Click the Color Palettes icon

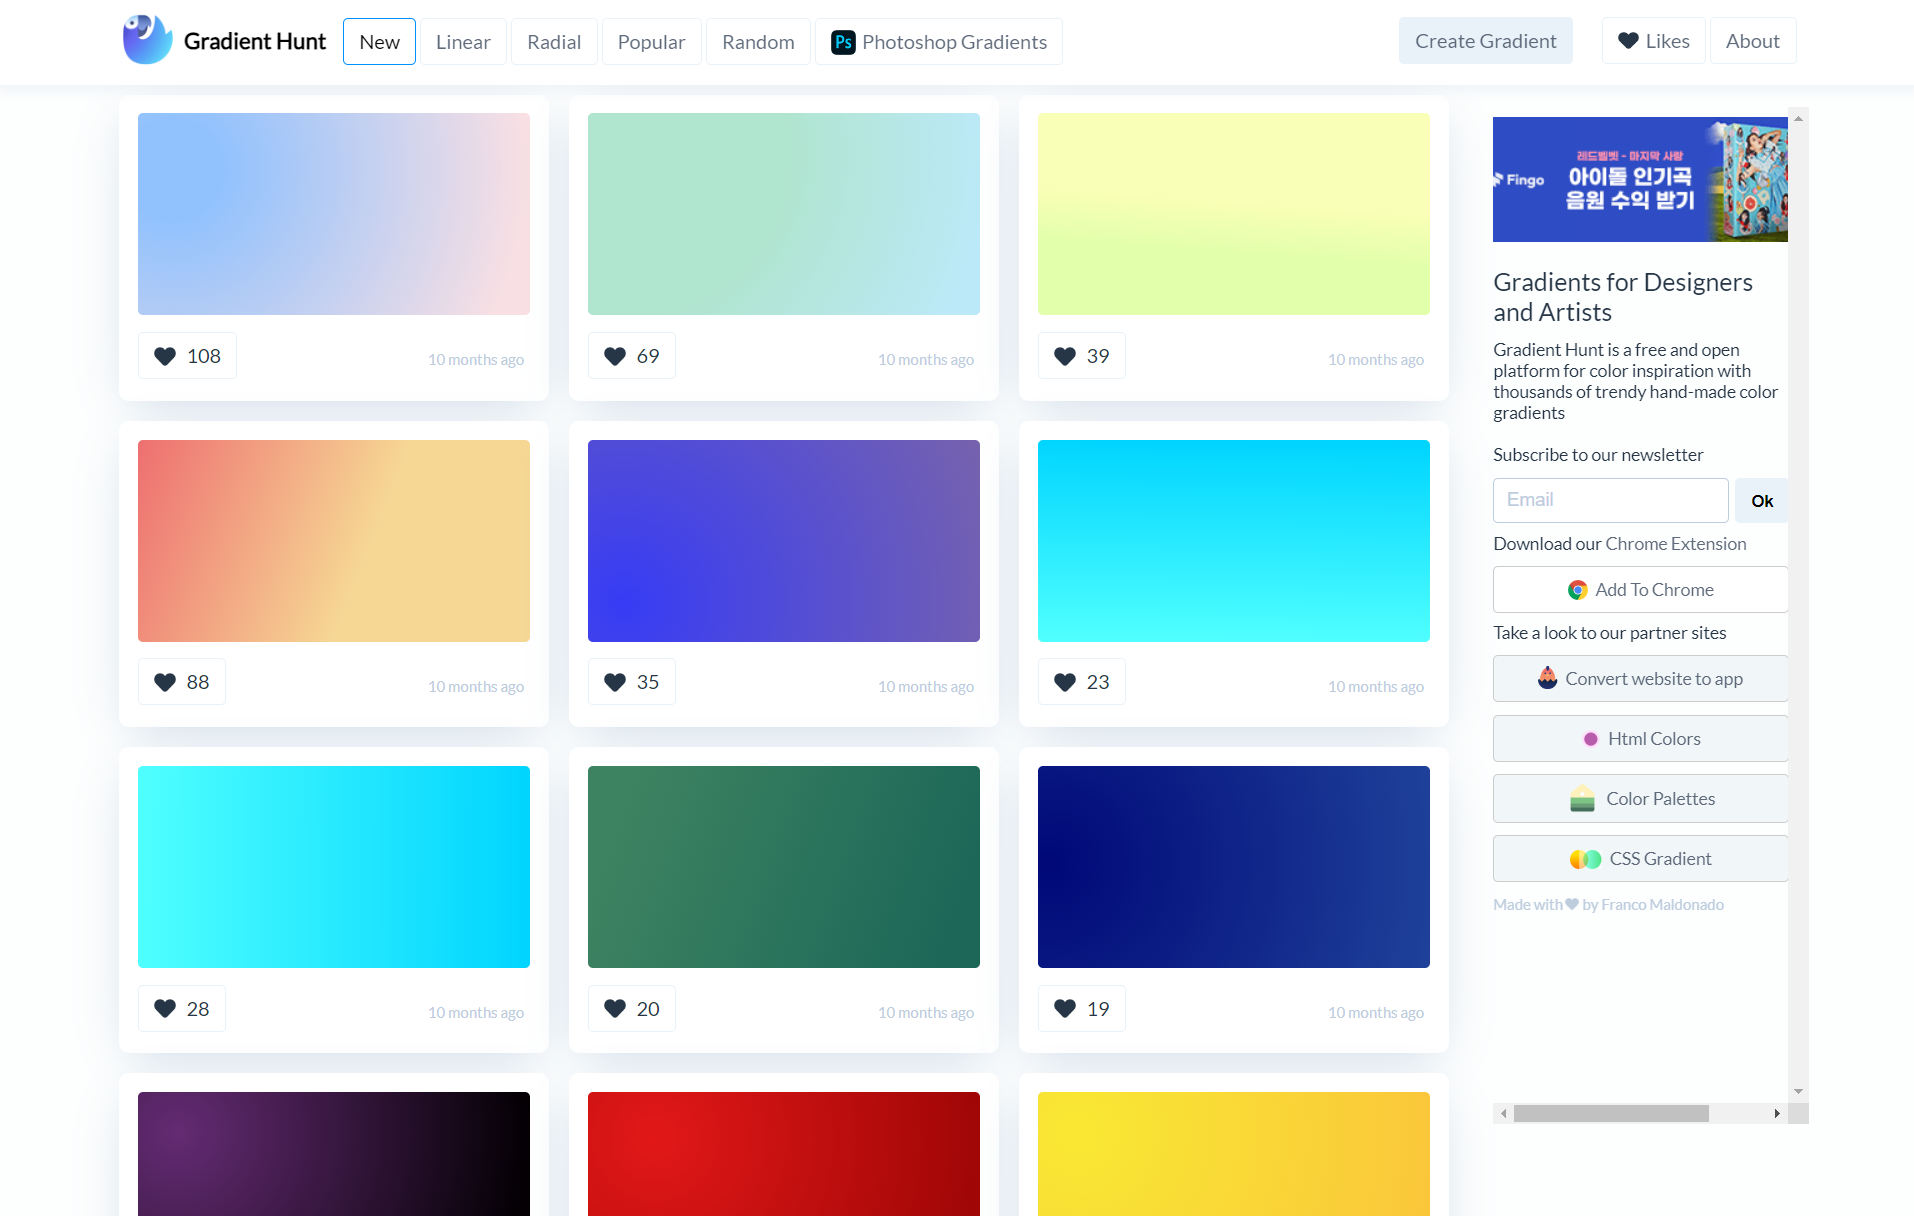[1582, 798]
